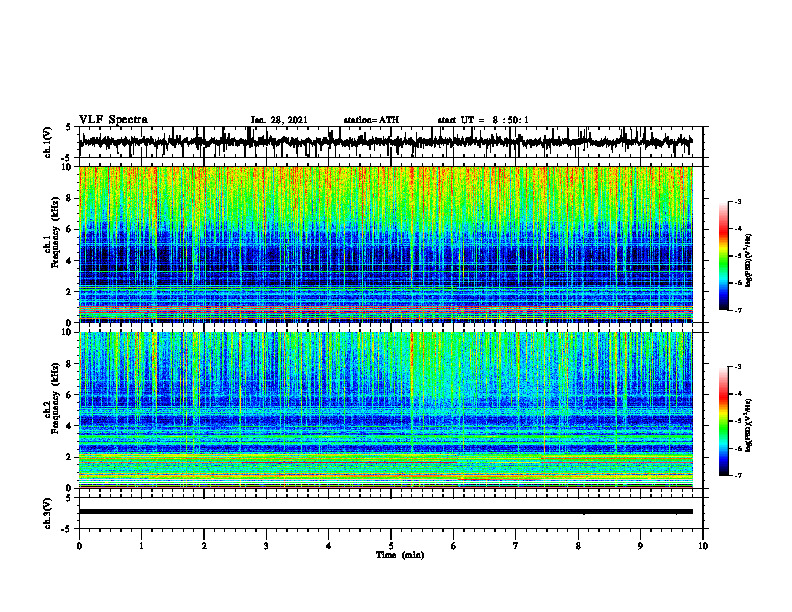The width and height of the screenshot is (792, 612).
Task: Click the 'ch.1(V)' axis label
Action: (48, 142)
